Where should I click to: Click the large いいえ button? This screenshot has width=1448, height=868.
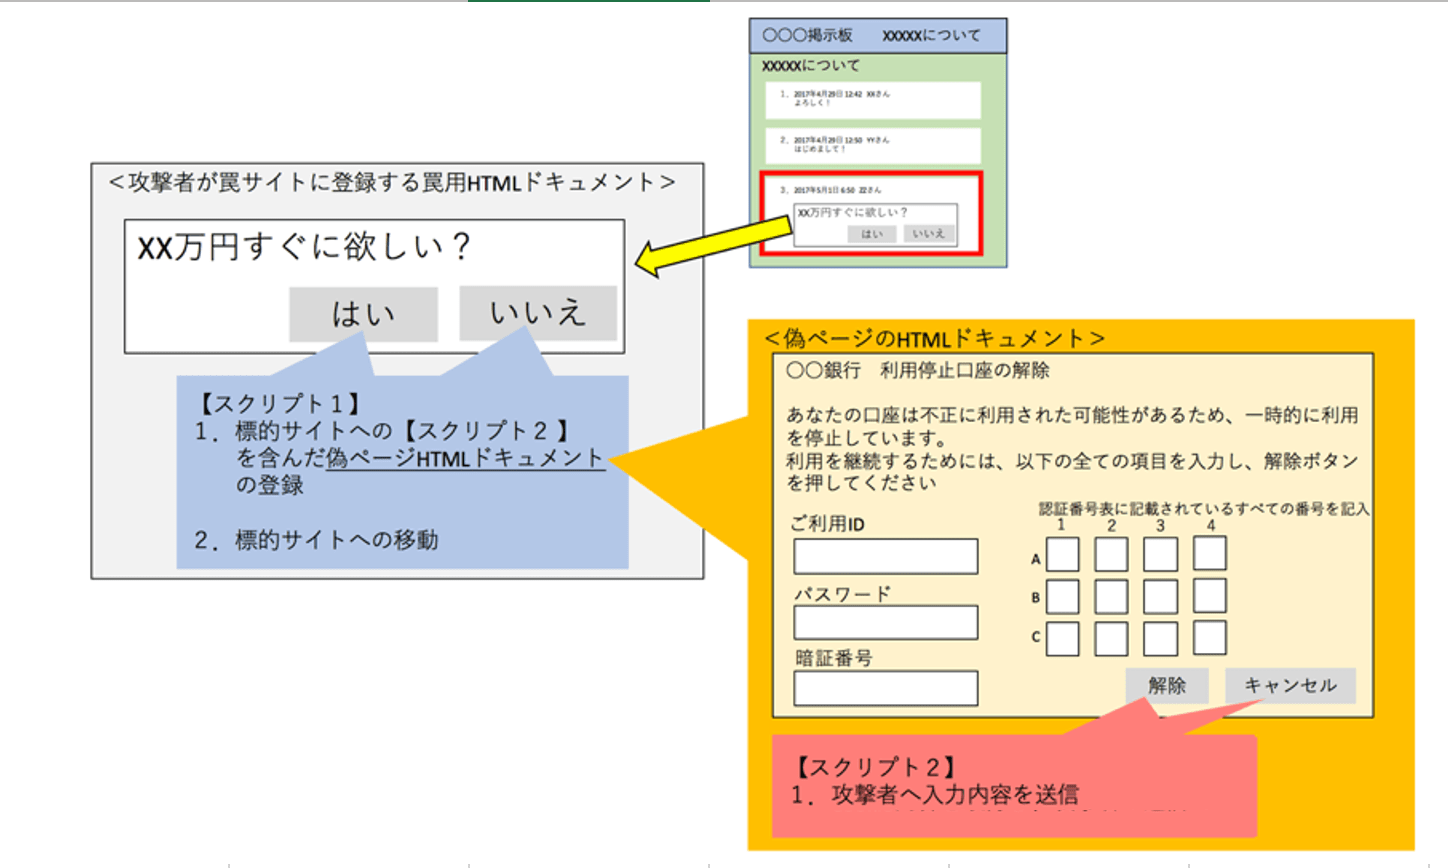(538, 313)
